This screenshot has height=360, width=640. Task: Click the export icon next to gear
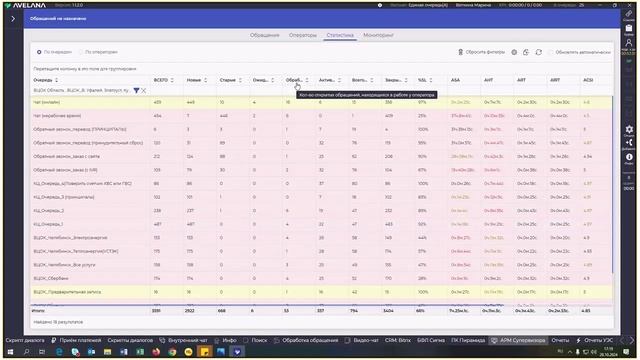click(526, 52)
